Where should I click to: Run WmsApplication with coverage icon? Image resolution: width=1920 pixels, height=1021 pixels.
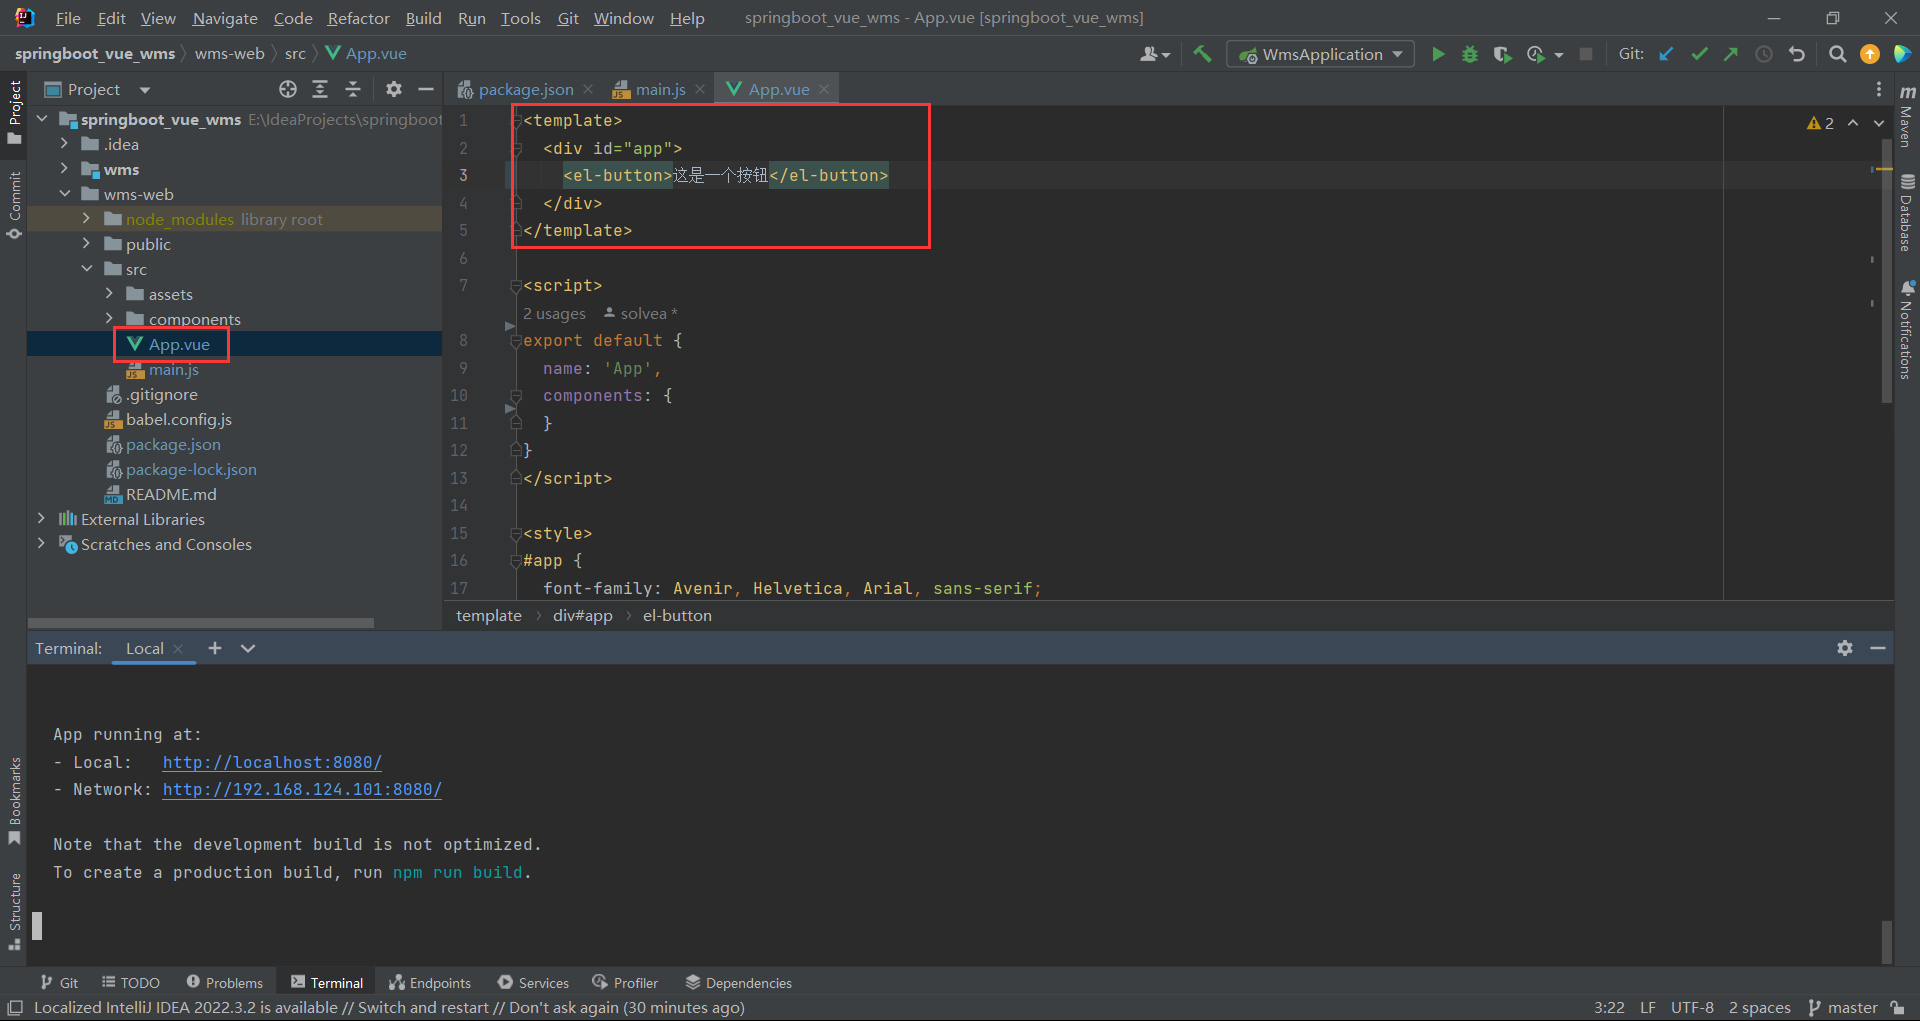coord(1501,54)
